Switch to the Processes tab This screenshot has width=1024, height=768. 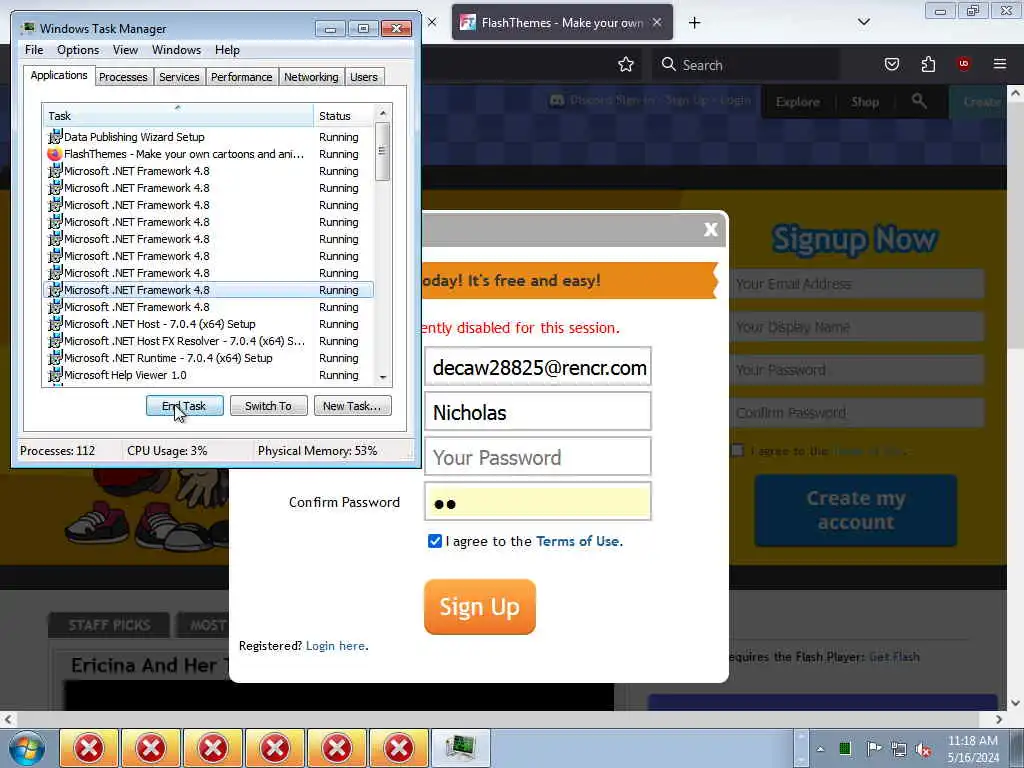click(123, 77)
